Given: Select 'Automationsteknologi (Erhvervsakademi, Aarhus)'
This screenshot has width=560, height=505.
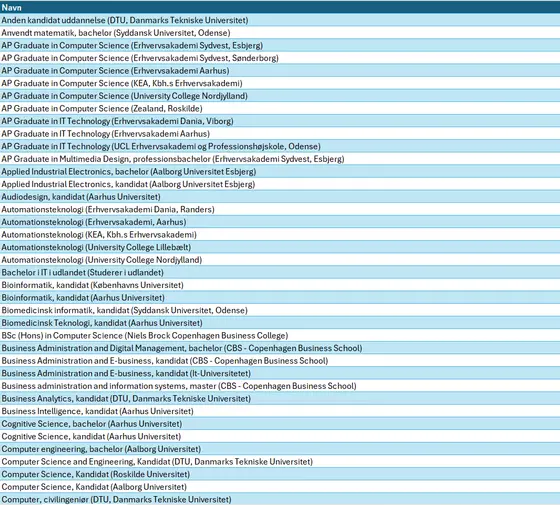Looking at the screenshot, I should coord(280,222).
